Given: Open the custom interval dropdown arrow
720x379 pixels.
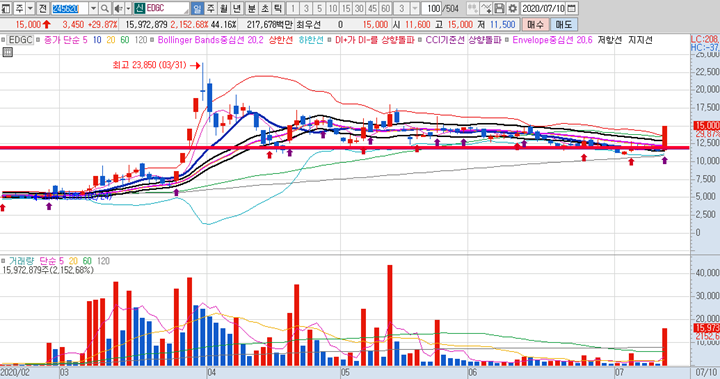Looking at the screenshot, I should click(415, 8).
